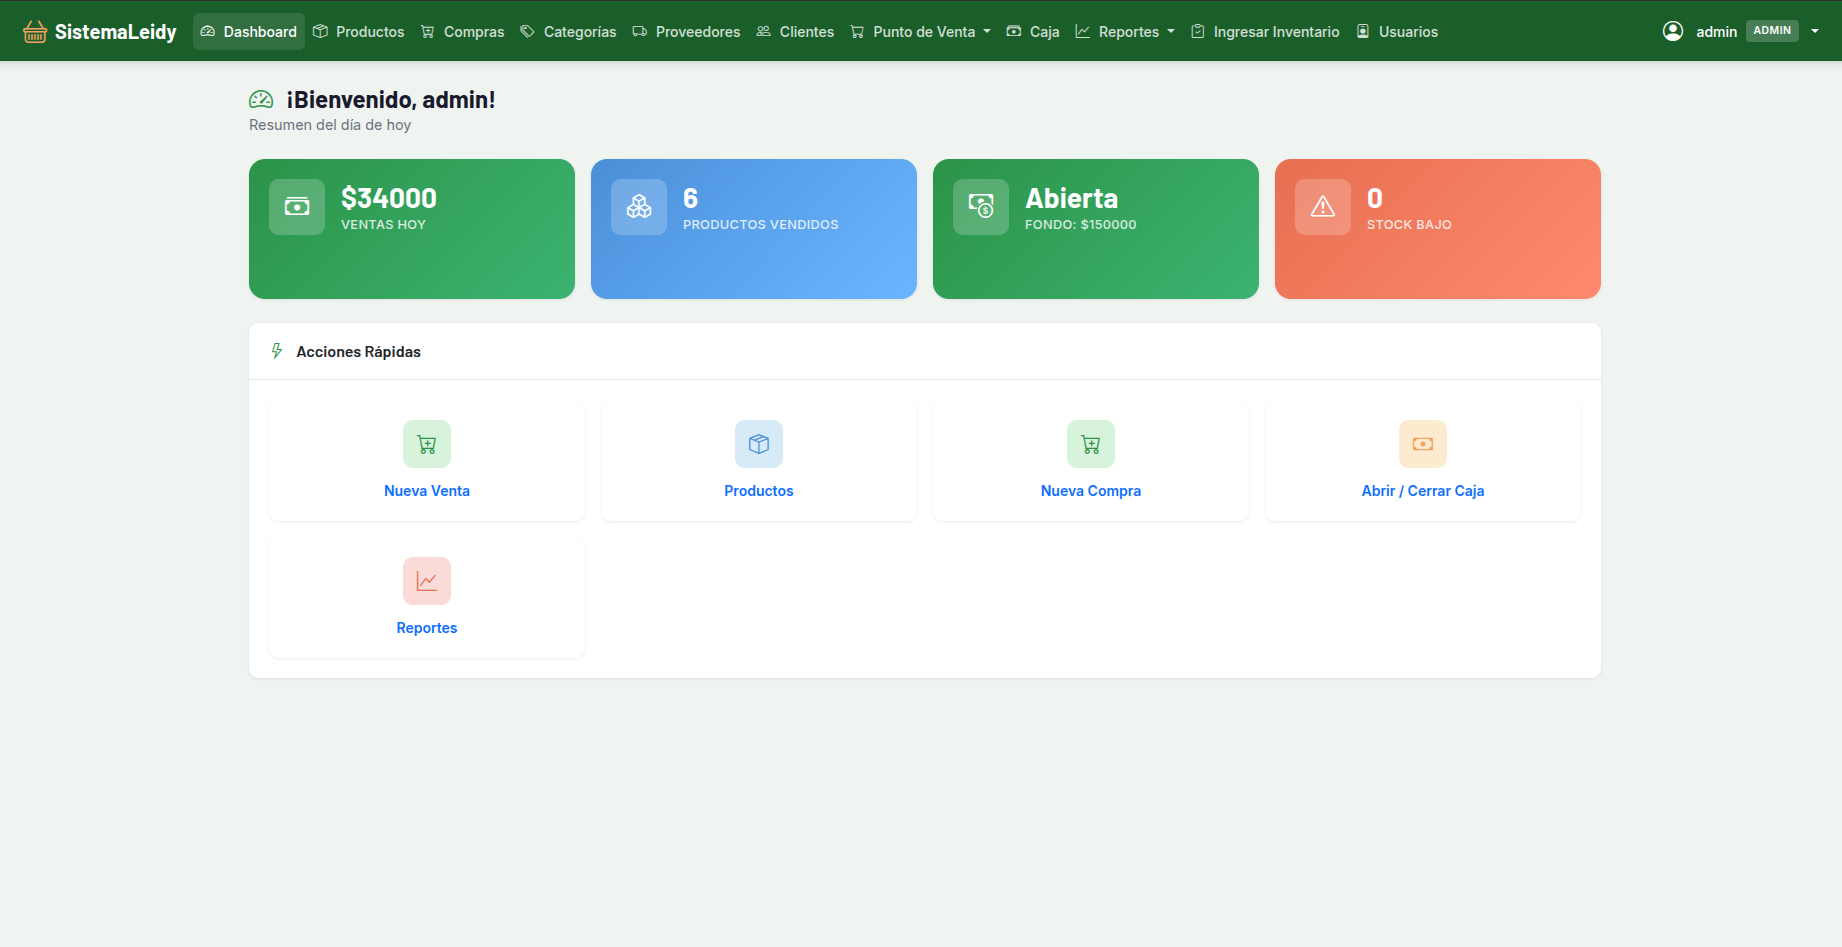Viewport: 1842px width, 947px height.
Task: Click the Clientes people icon in navbar
Action: point(764,32)
